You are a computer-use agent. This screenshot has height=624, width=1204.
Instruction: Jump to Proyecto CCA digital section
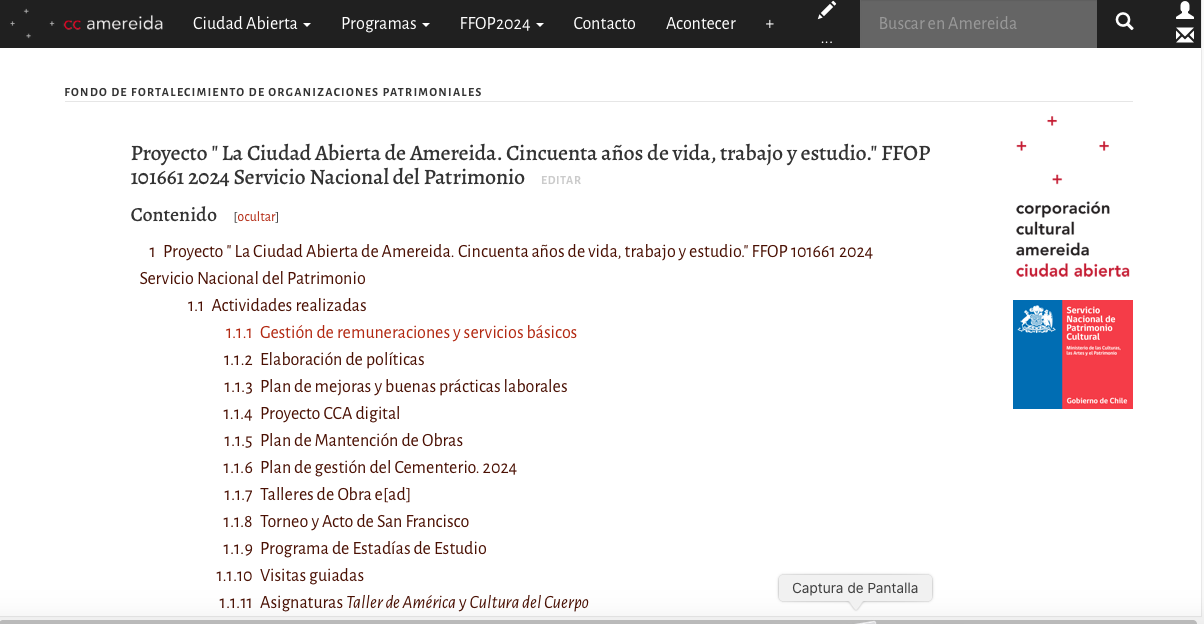(x=329, y=414)
